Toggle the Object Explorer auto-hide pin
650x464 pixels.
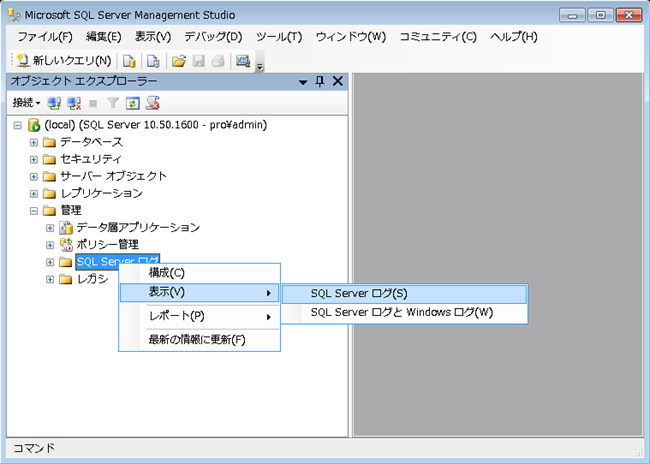320,81
